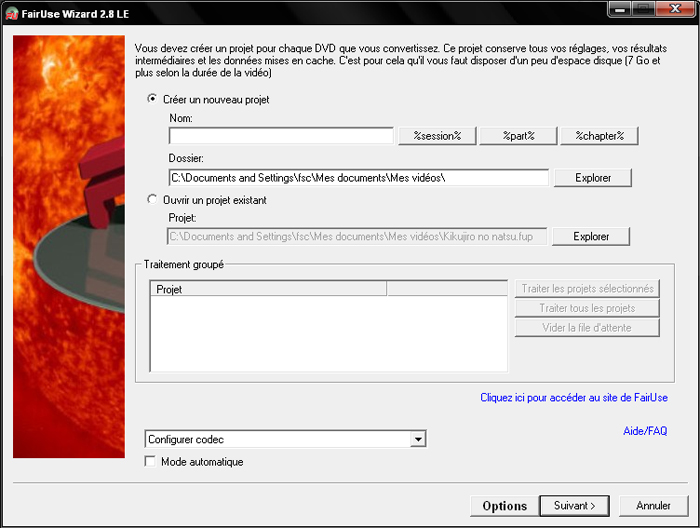Insert the %part% variable

pyautogui.click(x=518, y=136)
